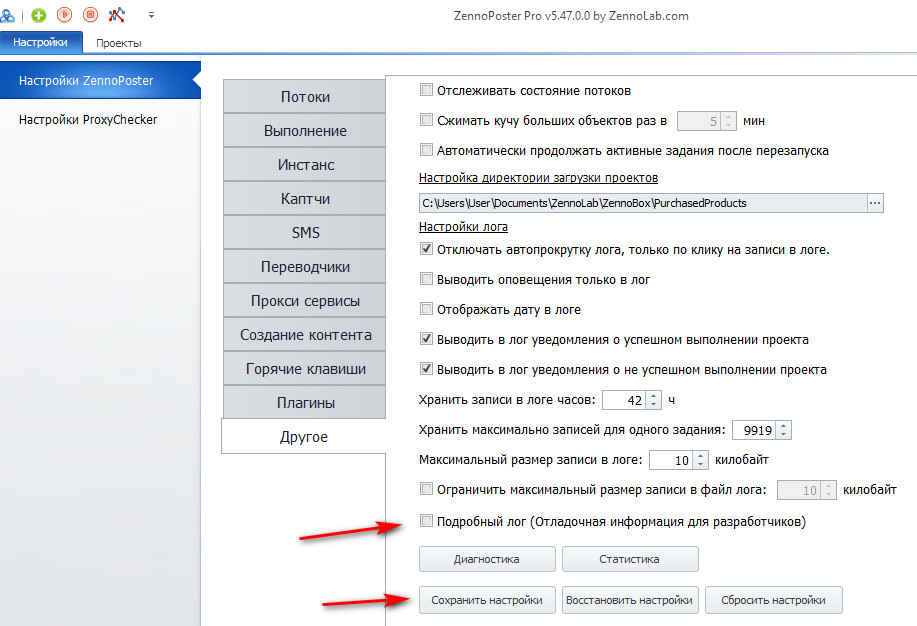This screenshot has width=917, height=626.
Task: Open the Создание контента settings tab
Action: 305,335
